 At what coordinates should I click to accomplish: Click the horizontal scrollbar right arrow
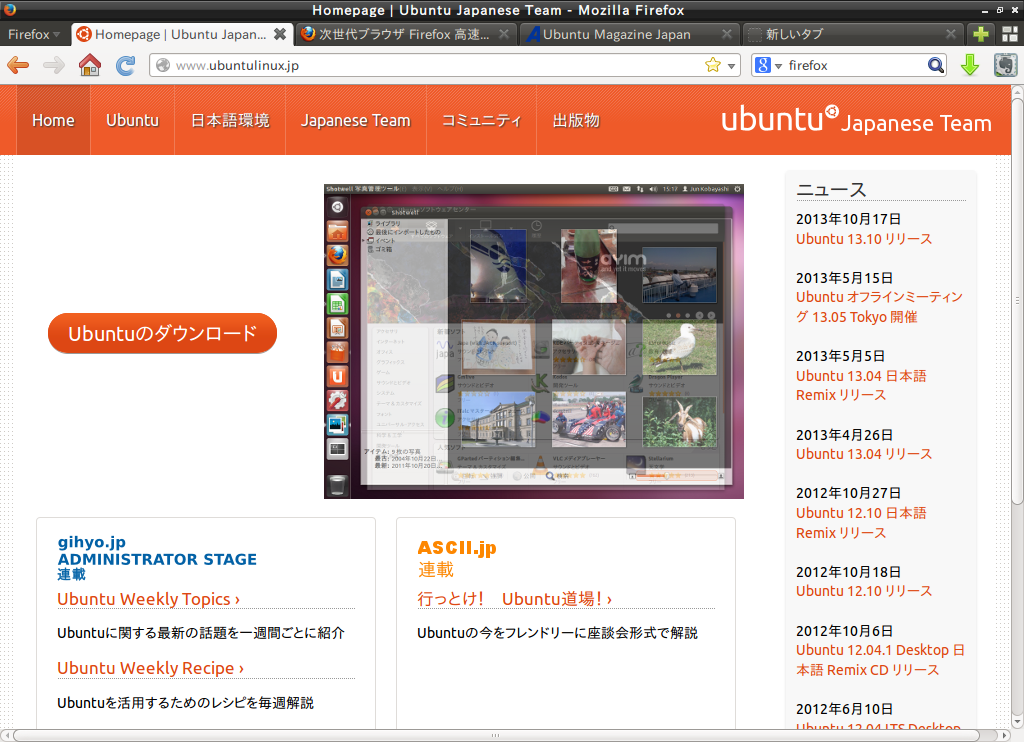(x=1004, y=735)
